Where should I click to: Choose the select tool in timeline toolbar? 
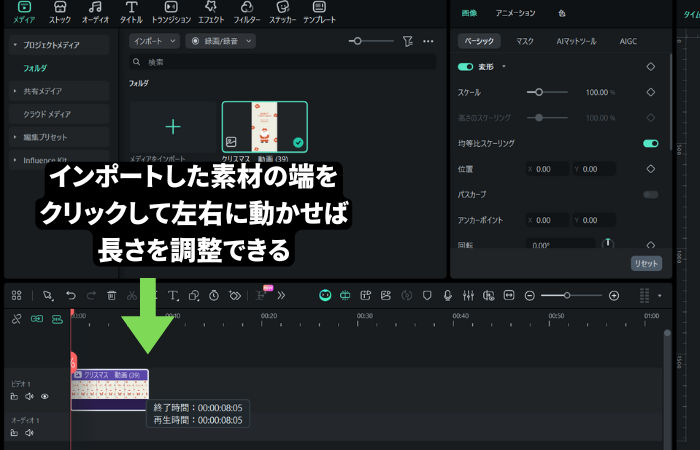pyautogui.click(x=48, y=295)
